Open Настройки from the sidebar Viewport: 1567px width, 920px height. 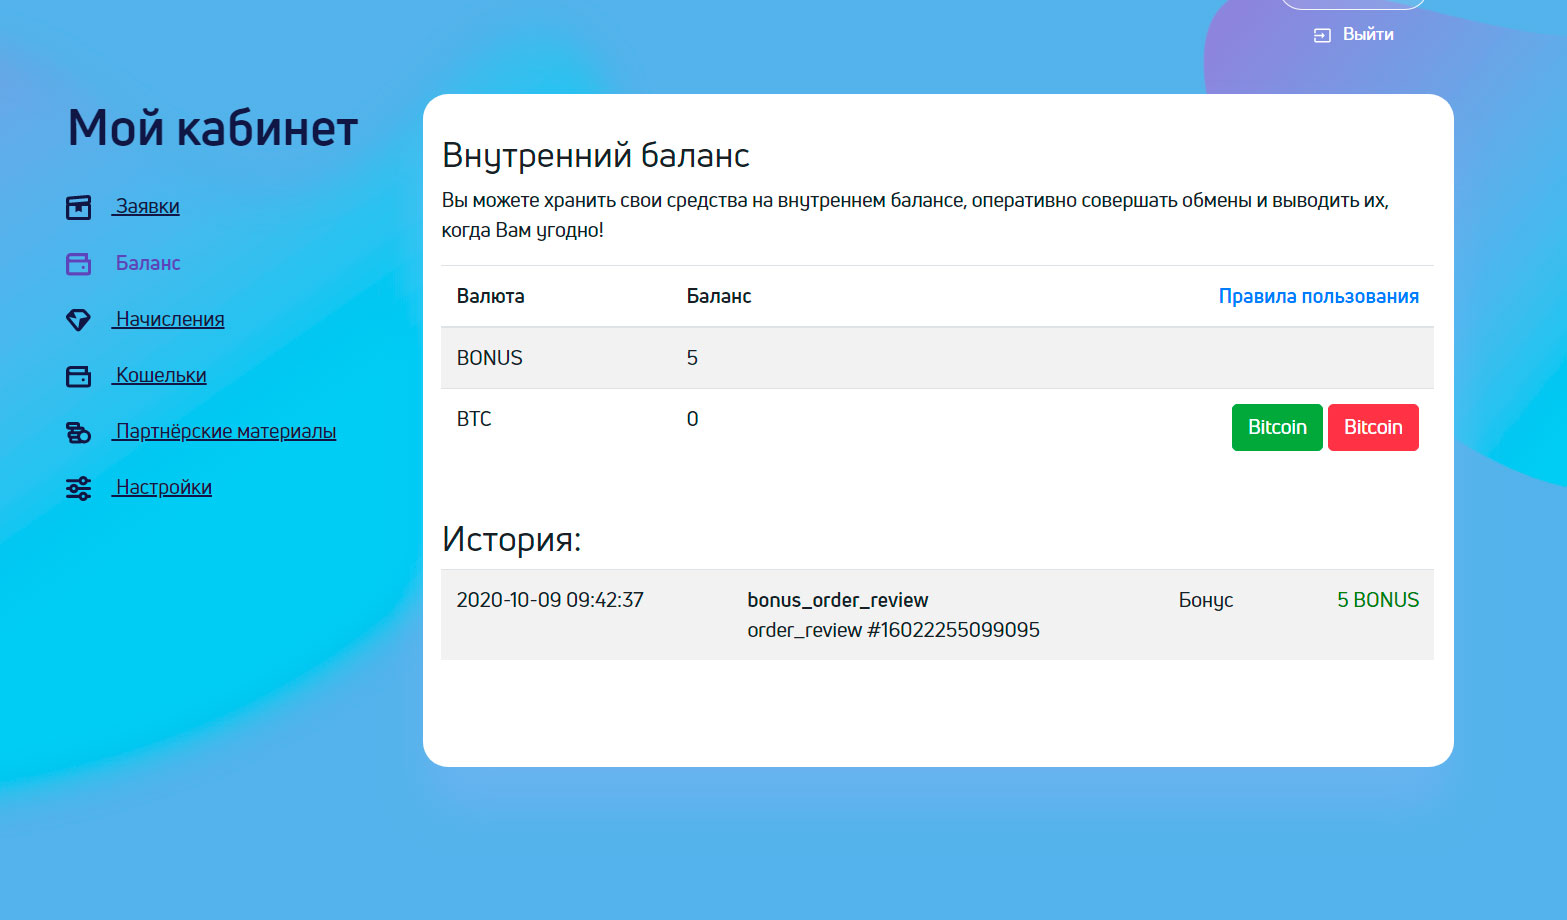(x=161, y=487)
